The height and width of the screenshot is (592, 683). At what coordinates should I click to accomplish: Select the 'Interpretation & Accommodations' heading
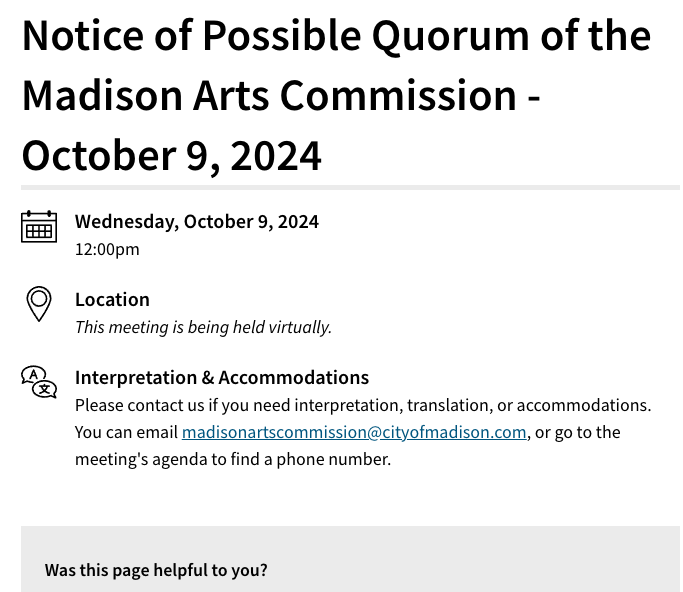pos(222,378)
